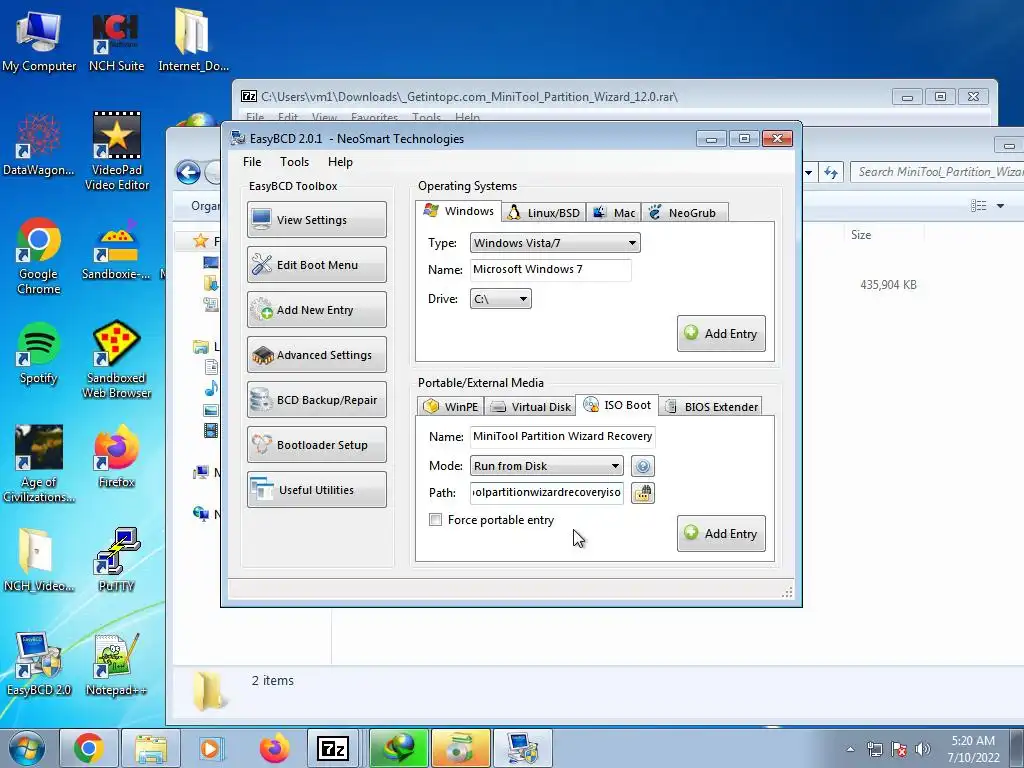Click the NCH_Video folder on desktop
This screenshot has height=768, width=1024.
tap(39, 560)
